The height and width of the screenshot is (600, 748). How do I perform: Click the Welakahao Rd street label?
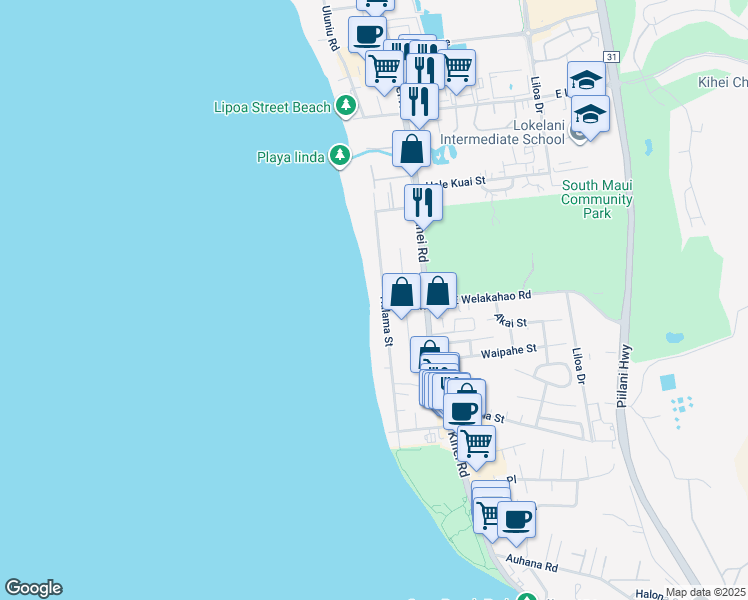tap(496, 297)
